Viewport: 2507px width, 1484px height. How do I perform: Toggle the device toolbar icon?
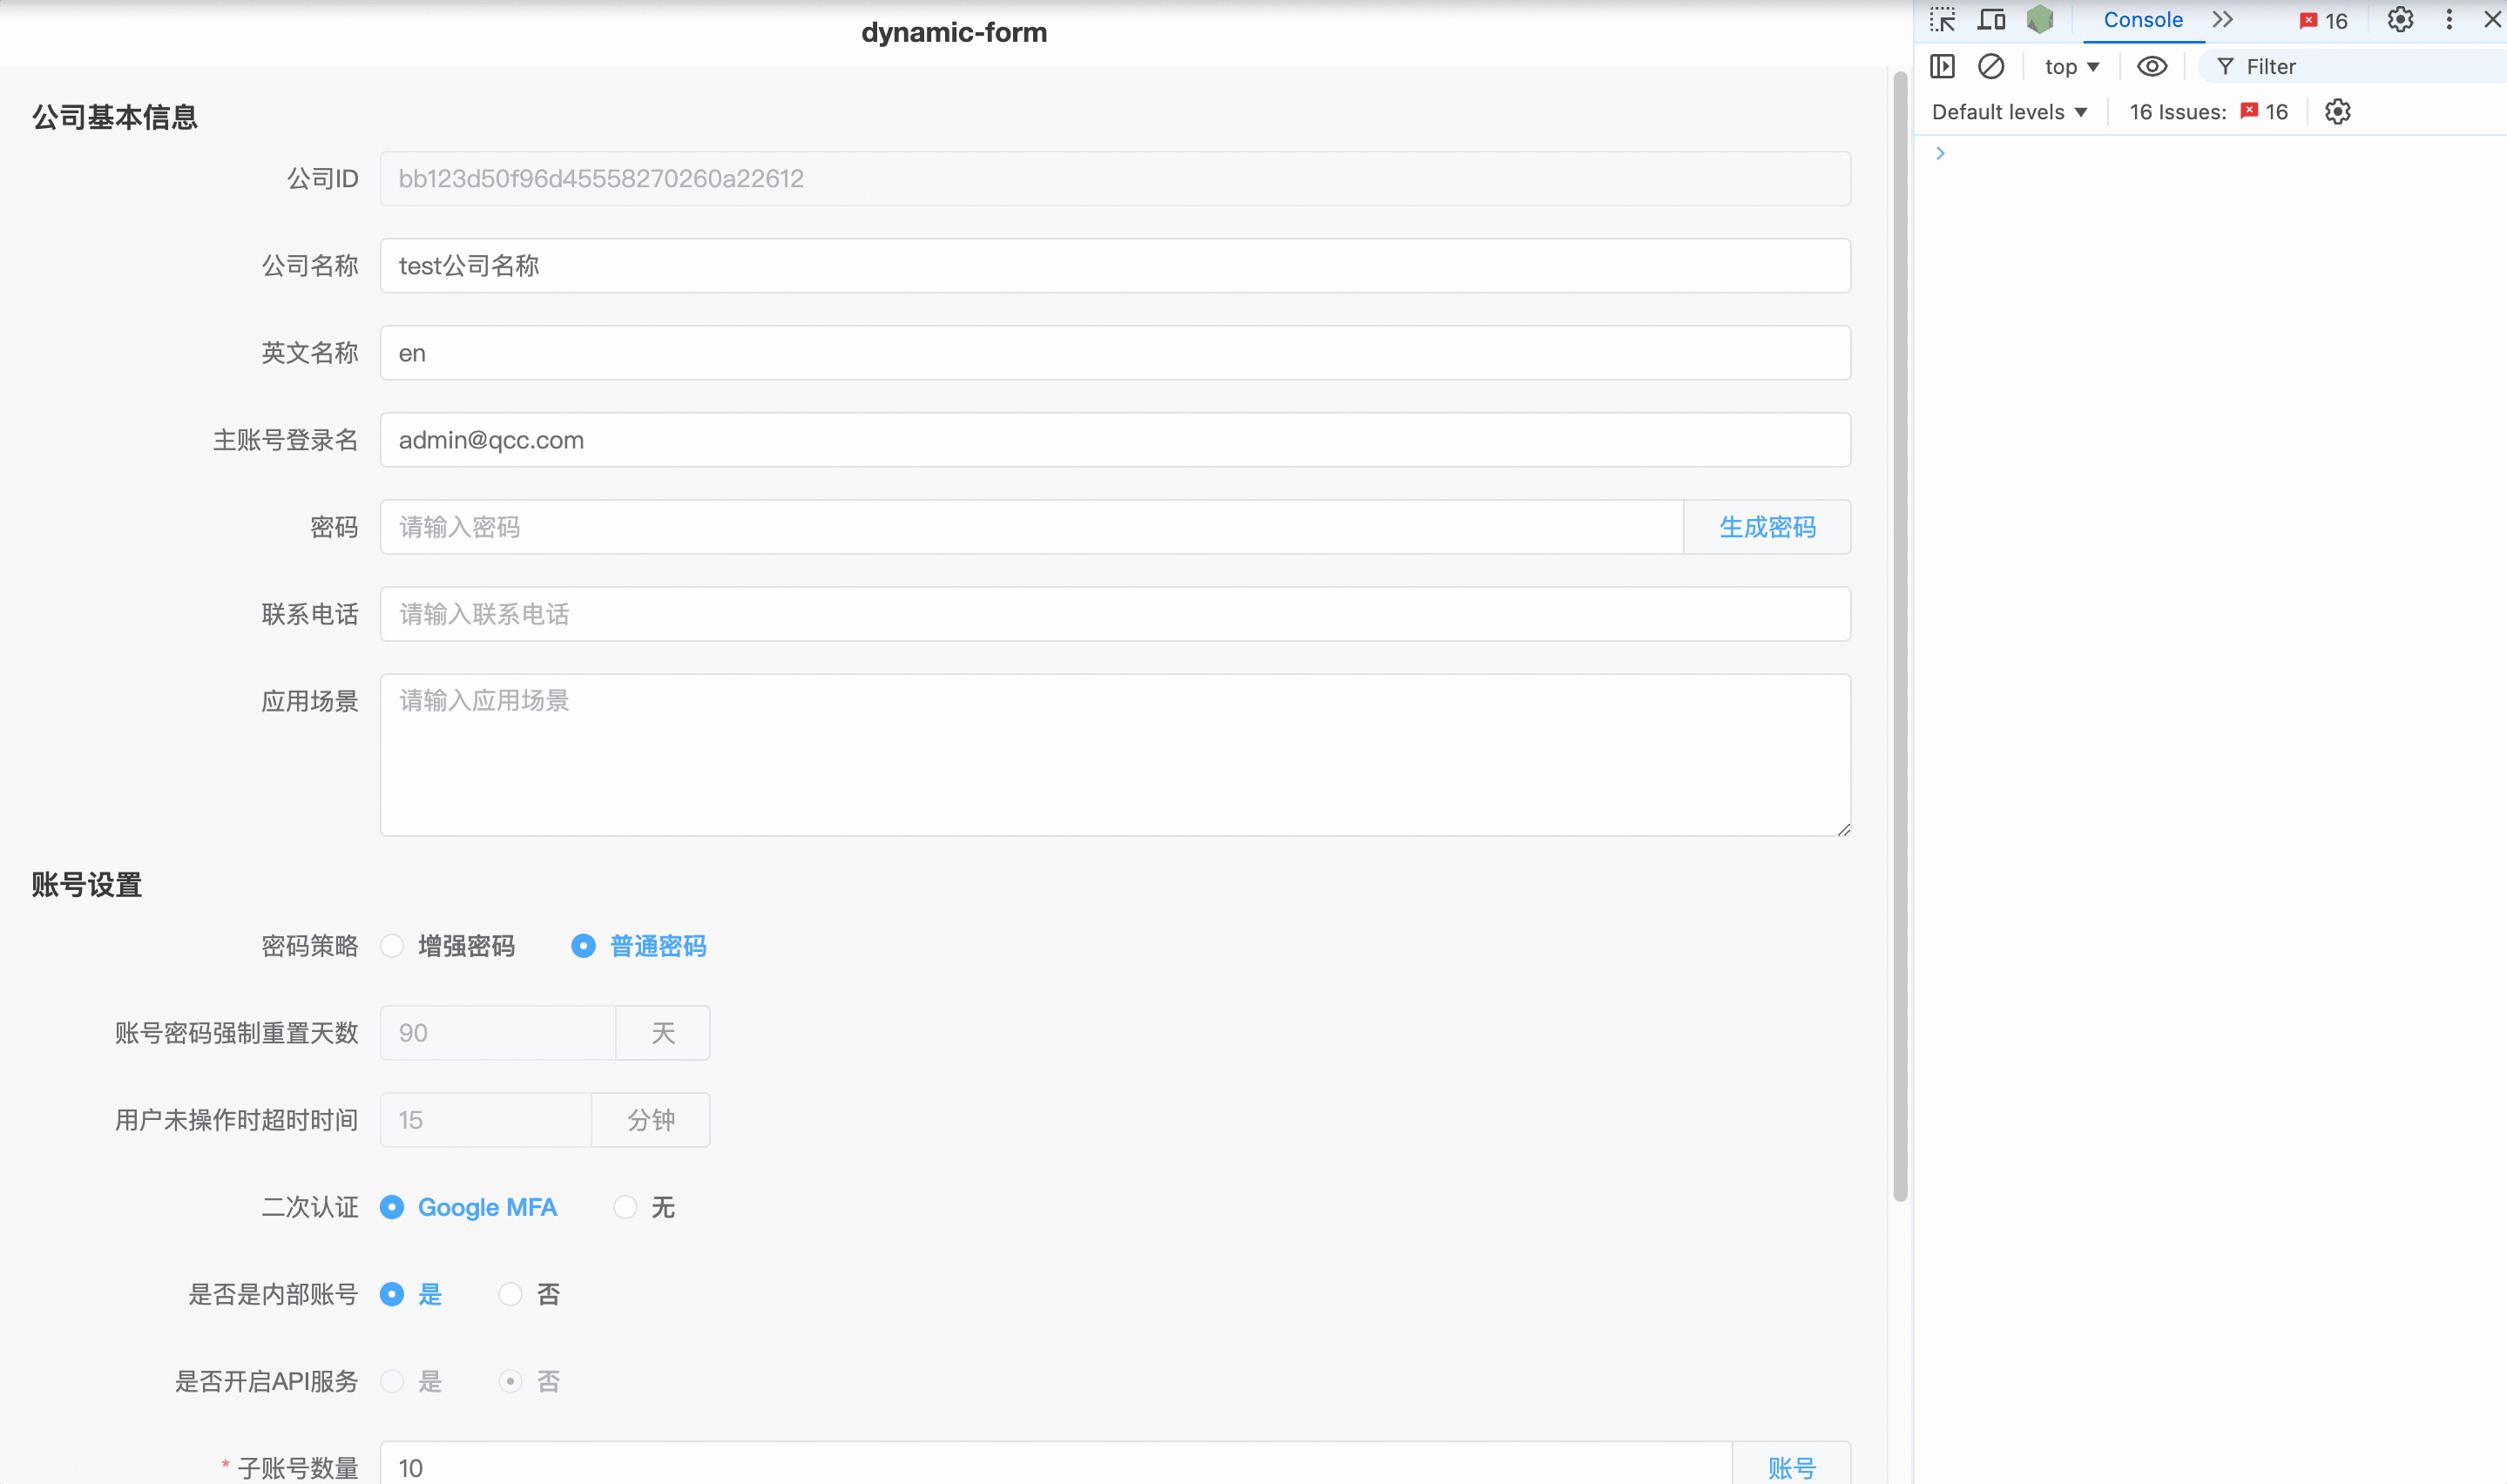[1991, 20]
